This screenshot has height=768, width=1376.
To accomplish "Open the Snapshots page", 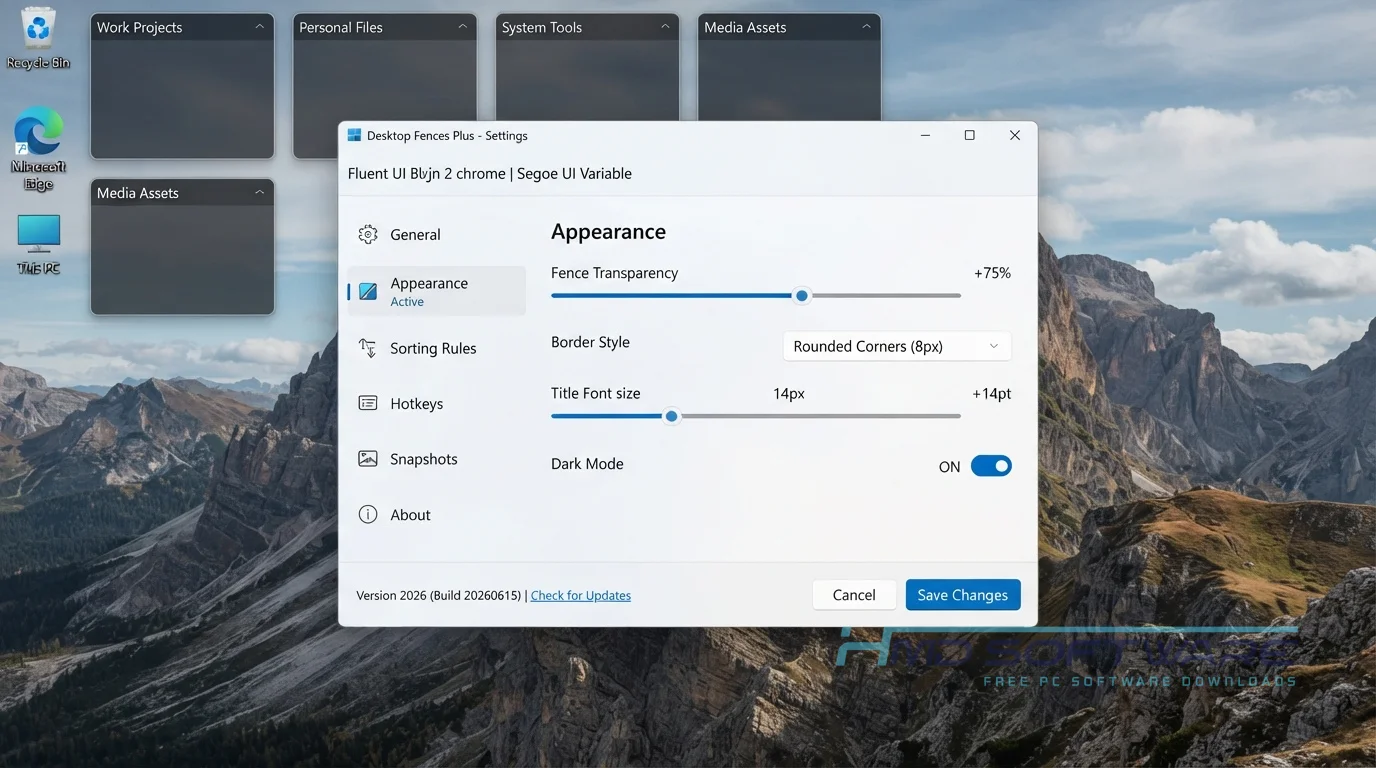I will (x=436, y=459).
